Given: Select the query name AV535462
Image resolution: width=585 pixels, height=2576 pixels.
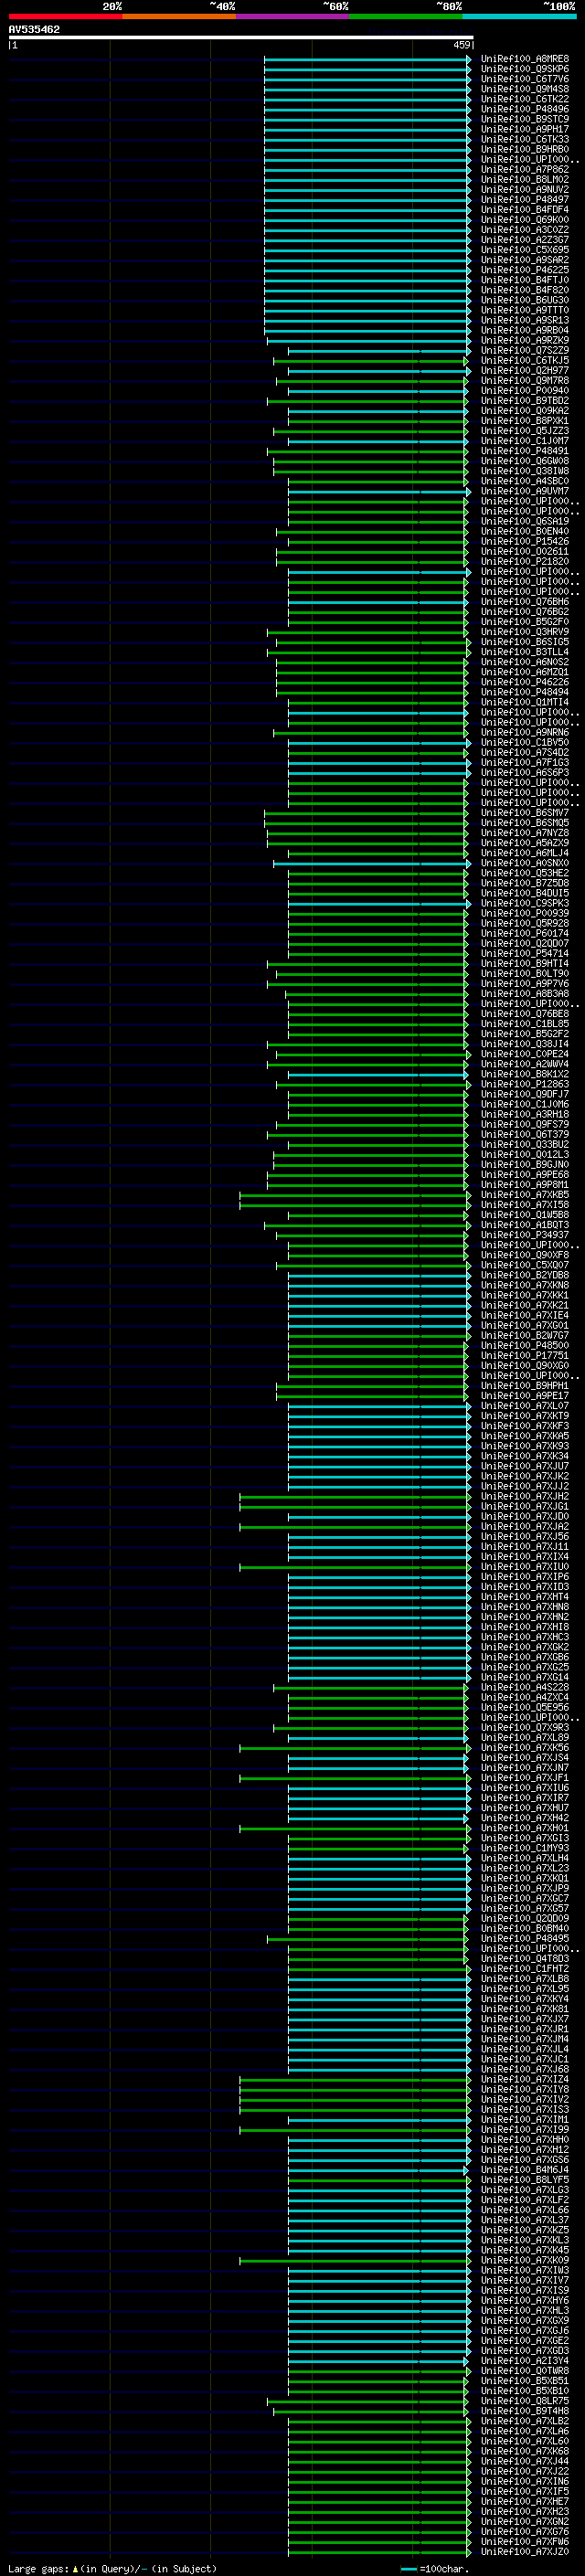Looking at the screenshot, I should 34,29.
